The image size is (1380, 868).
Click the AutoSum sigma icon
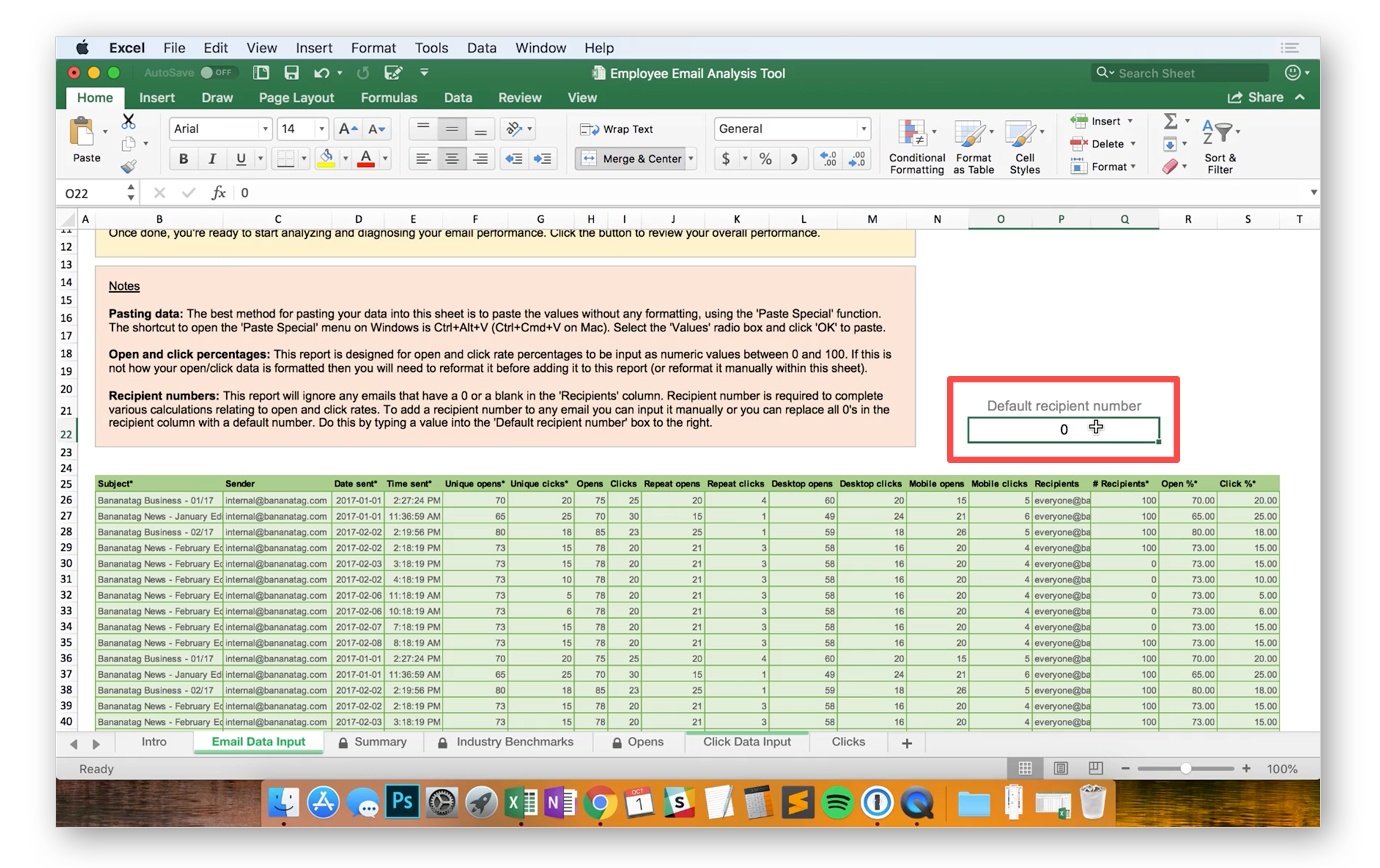point(1170,121)
